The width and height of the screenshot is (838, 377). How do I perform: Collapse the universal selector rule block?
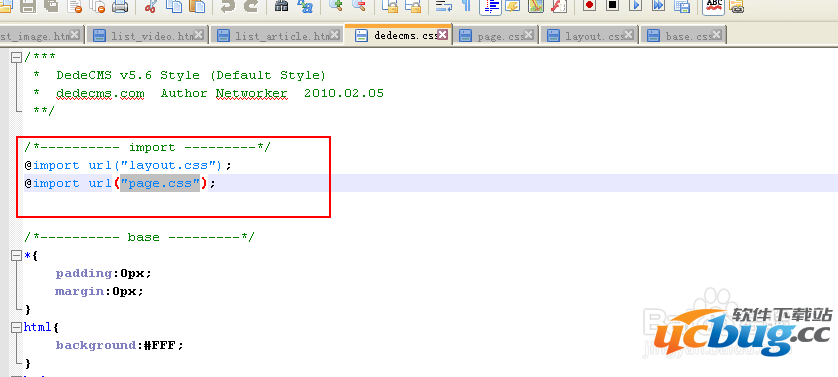click(x=17, y=256)
